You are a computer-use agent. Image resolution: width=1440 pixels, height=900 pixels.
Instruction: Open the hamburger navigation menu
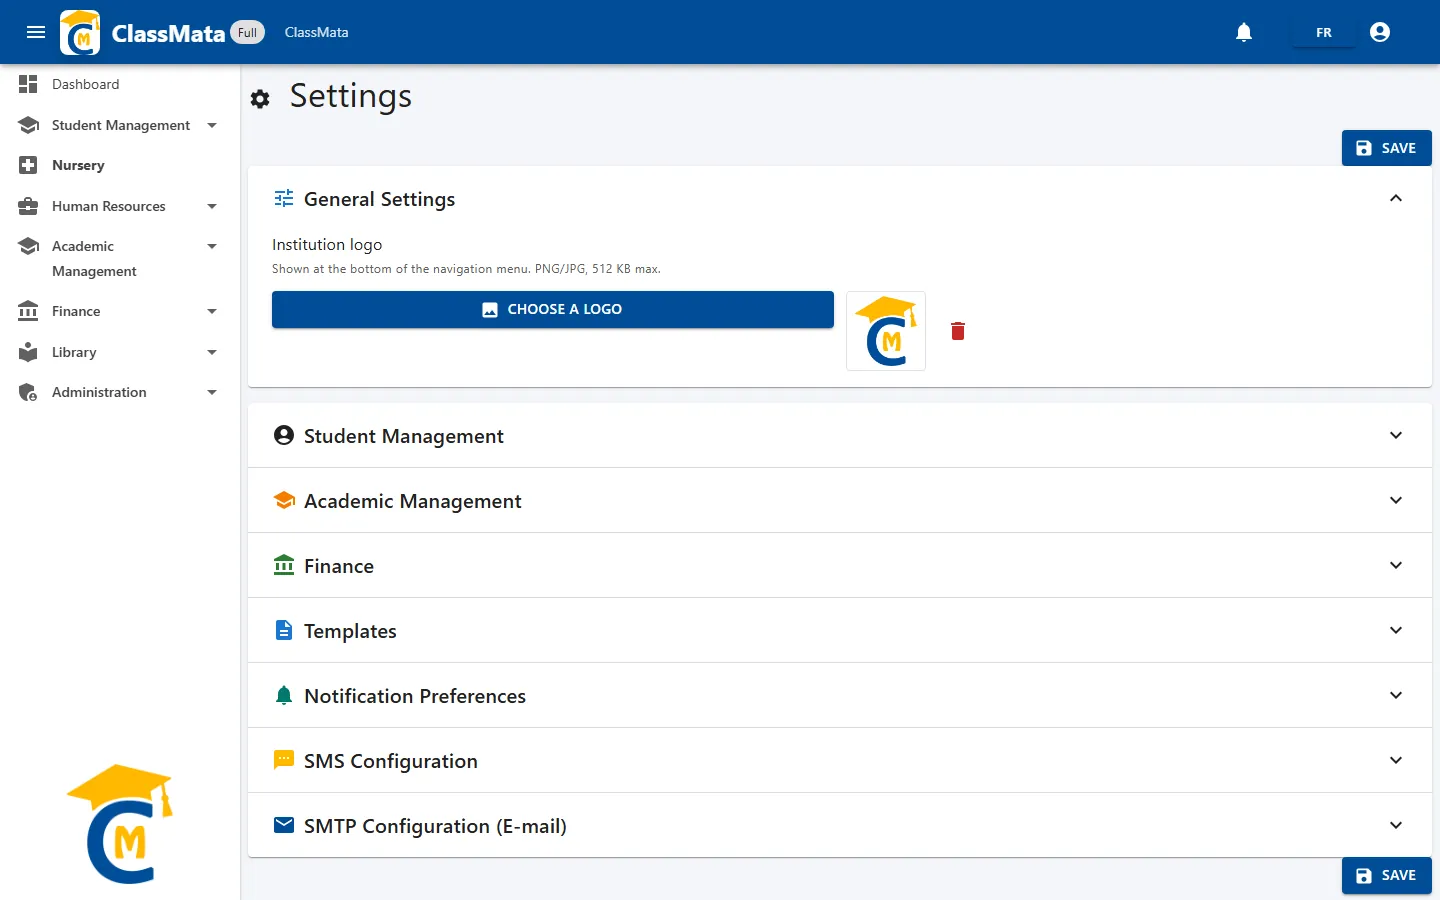pyautogui.click(x=36, y=32)
